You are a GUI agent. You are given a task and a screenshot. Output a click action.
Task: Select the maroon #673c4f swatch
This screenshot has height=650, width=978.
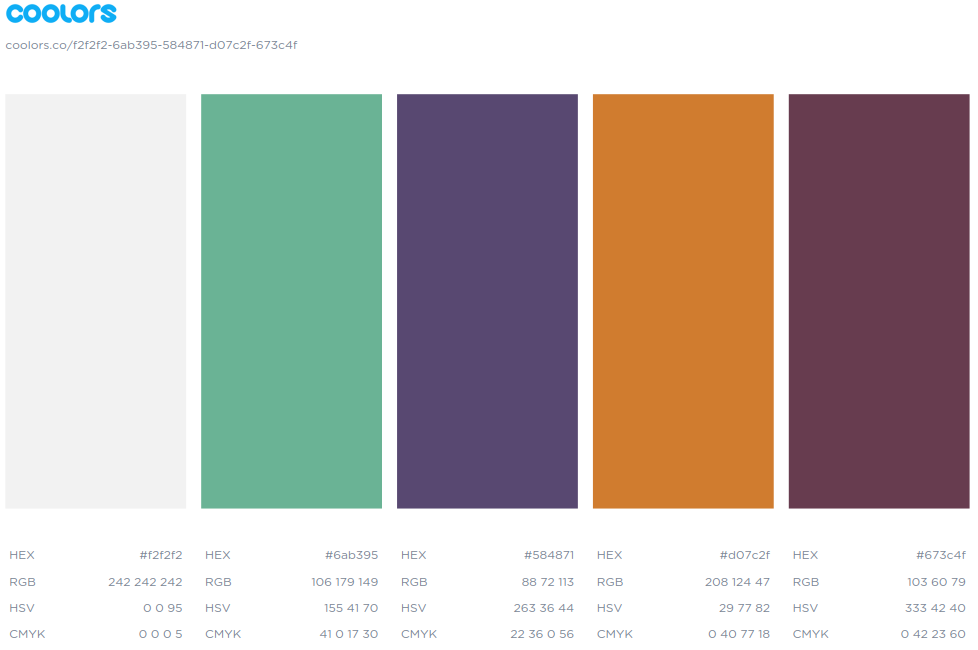[879, 301]
